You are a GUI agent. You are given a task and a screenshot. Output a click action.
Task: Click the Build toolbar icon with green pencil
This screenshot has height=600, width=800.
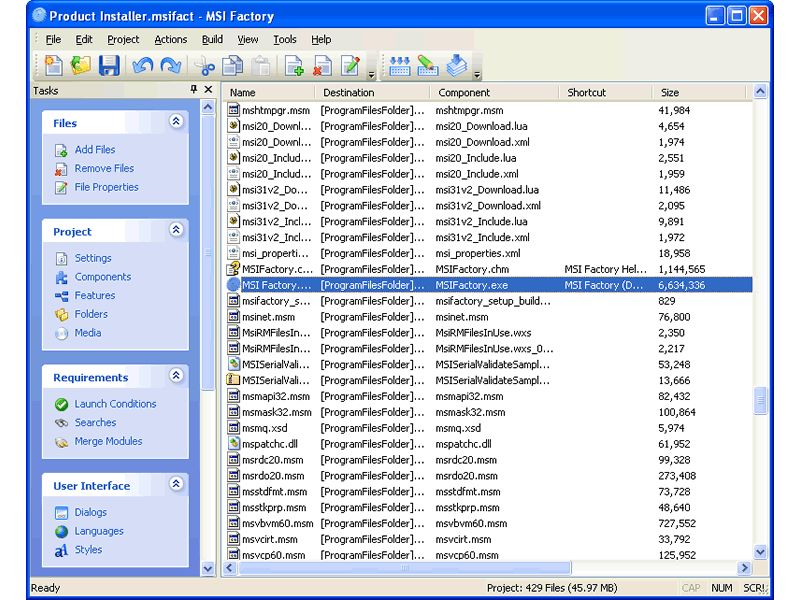428,66
